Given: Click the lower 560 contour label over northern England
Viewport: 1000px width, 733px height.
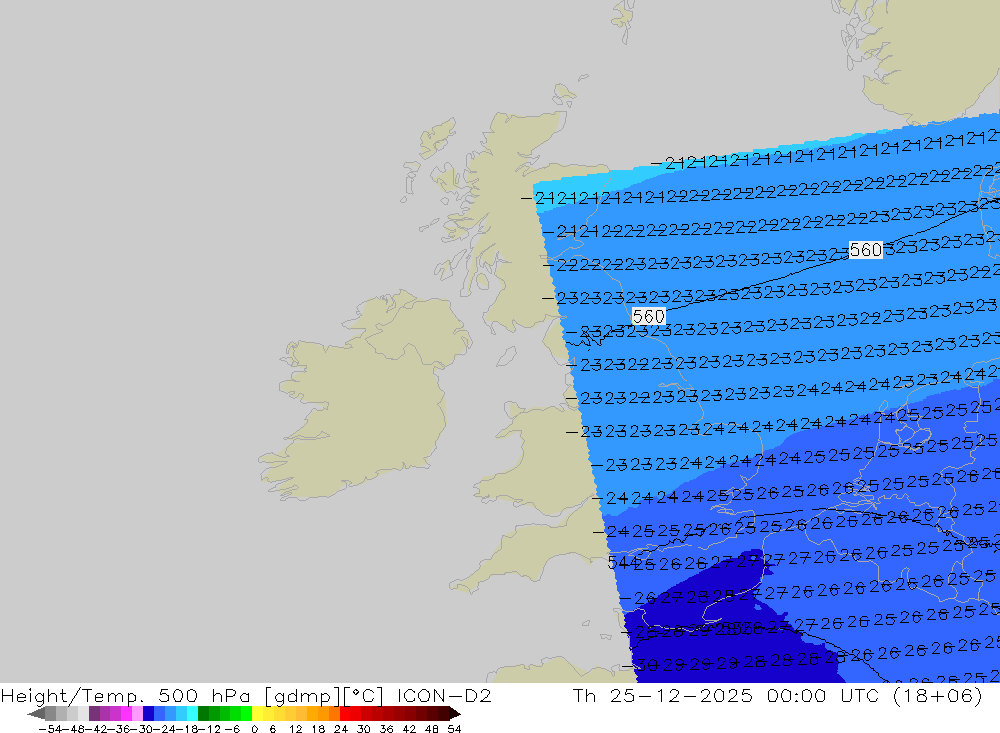Looking at the screenshot, I should pos(649,316).
